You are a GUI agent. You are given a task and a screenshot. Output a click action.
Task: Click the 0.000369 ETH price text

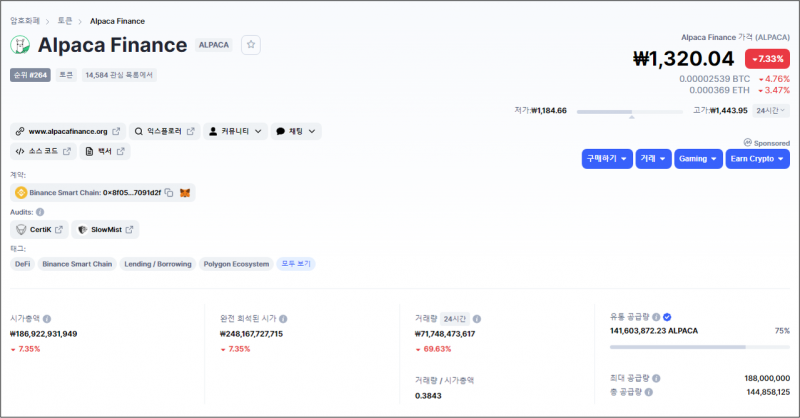(719, 90)
